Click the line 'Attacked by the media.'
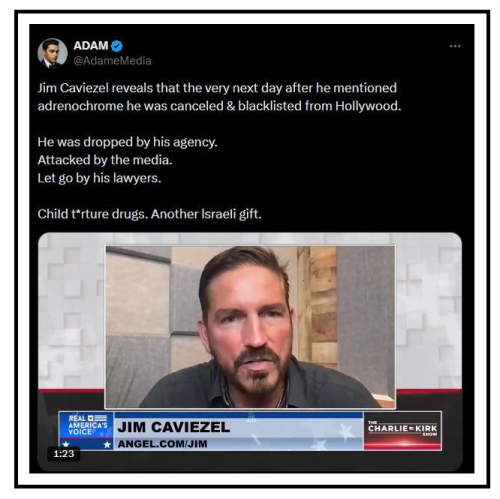This screenshot has height=499, width=500. pos(105,160)
